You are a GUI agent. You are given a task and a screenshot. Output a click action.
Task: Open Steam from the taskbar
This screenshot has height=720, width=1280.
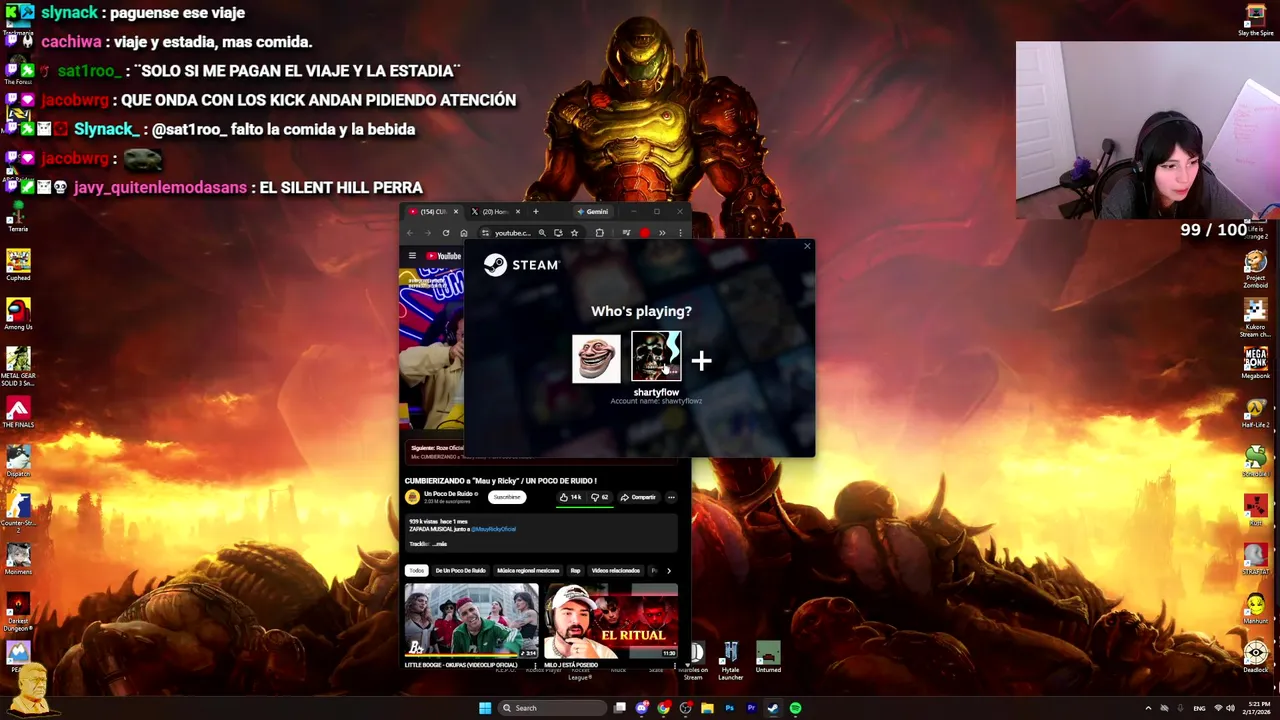(773, 708)
